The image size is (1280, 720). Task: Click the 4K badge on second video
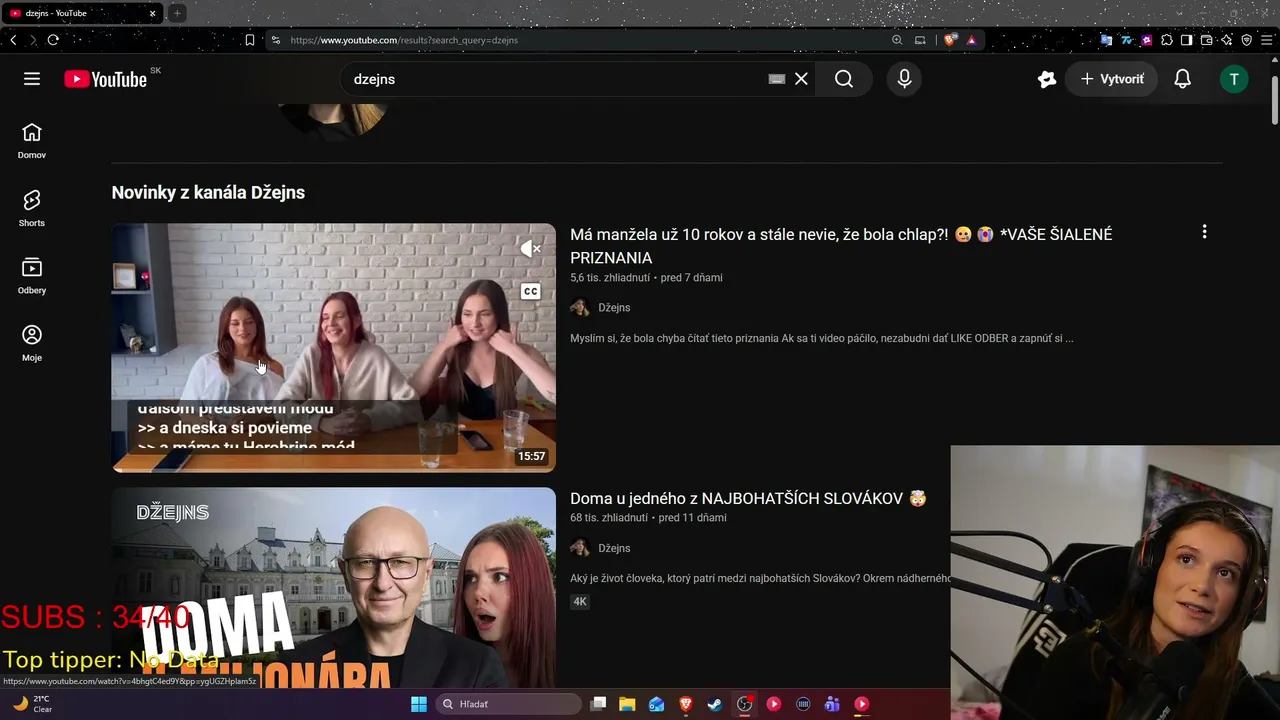pos(580,602)
